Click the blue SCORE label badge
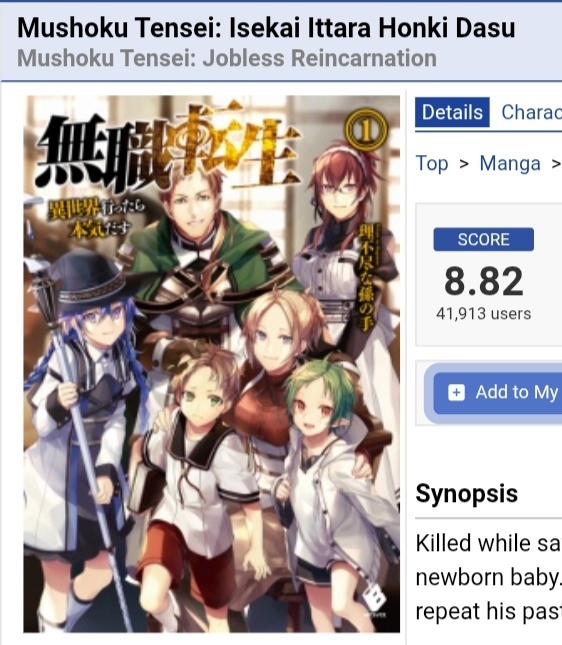The height and width of the screenshot is (645, 562). (483, 239)
